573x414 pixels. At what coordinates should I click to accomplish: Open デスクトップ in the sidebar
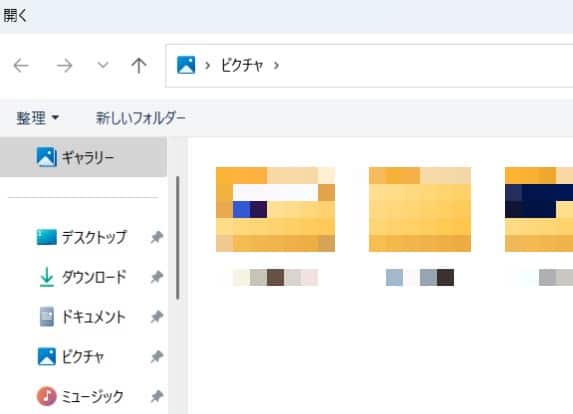tap(94, 237)
